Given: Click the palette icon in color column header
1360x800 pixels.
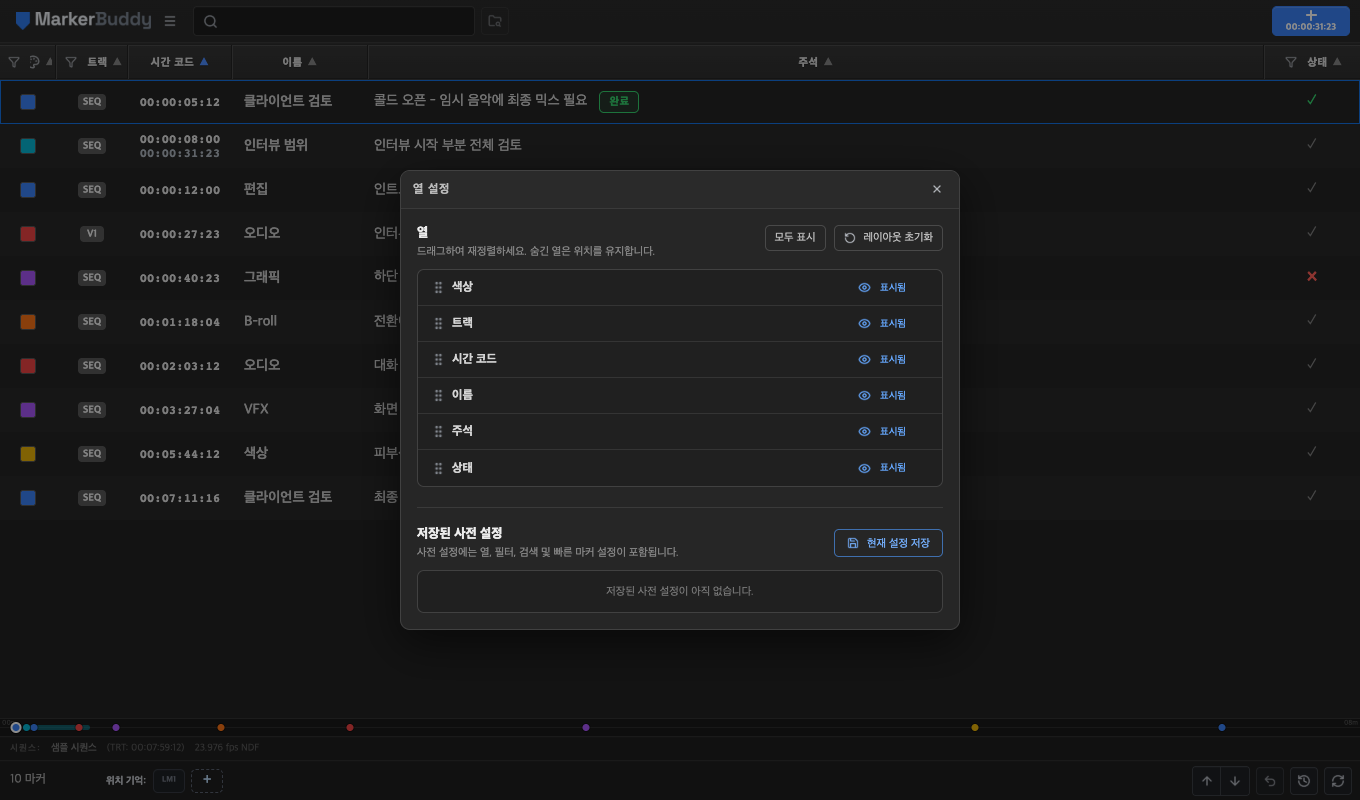Looking at the screenshot, I should 35,62.
